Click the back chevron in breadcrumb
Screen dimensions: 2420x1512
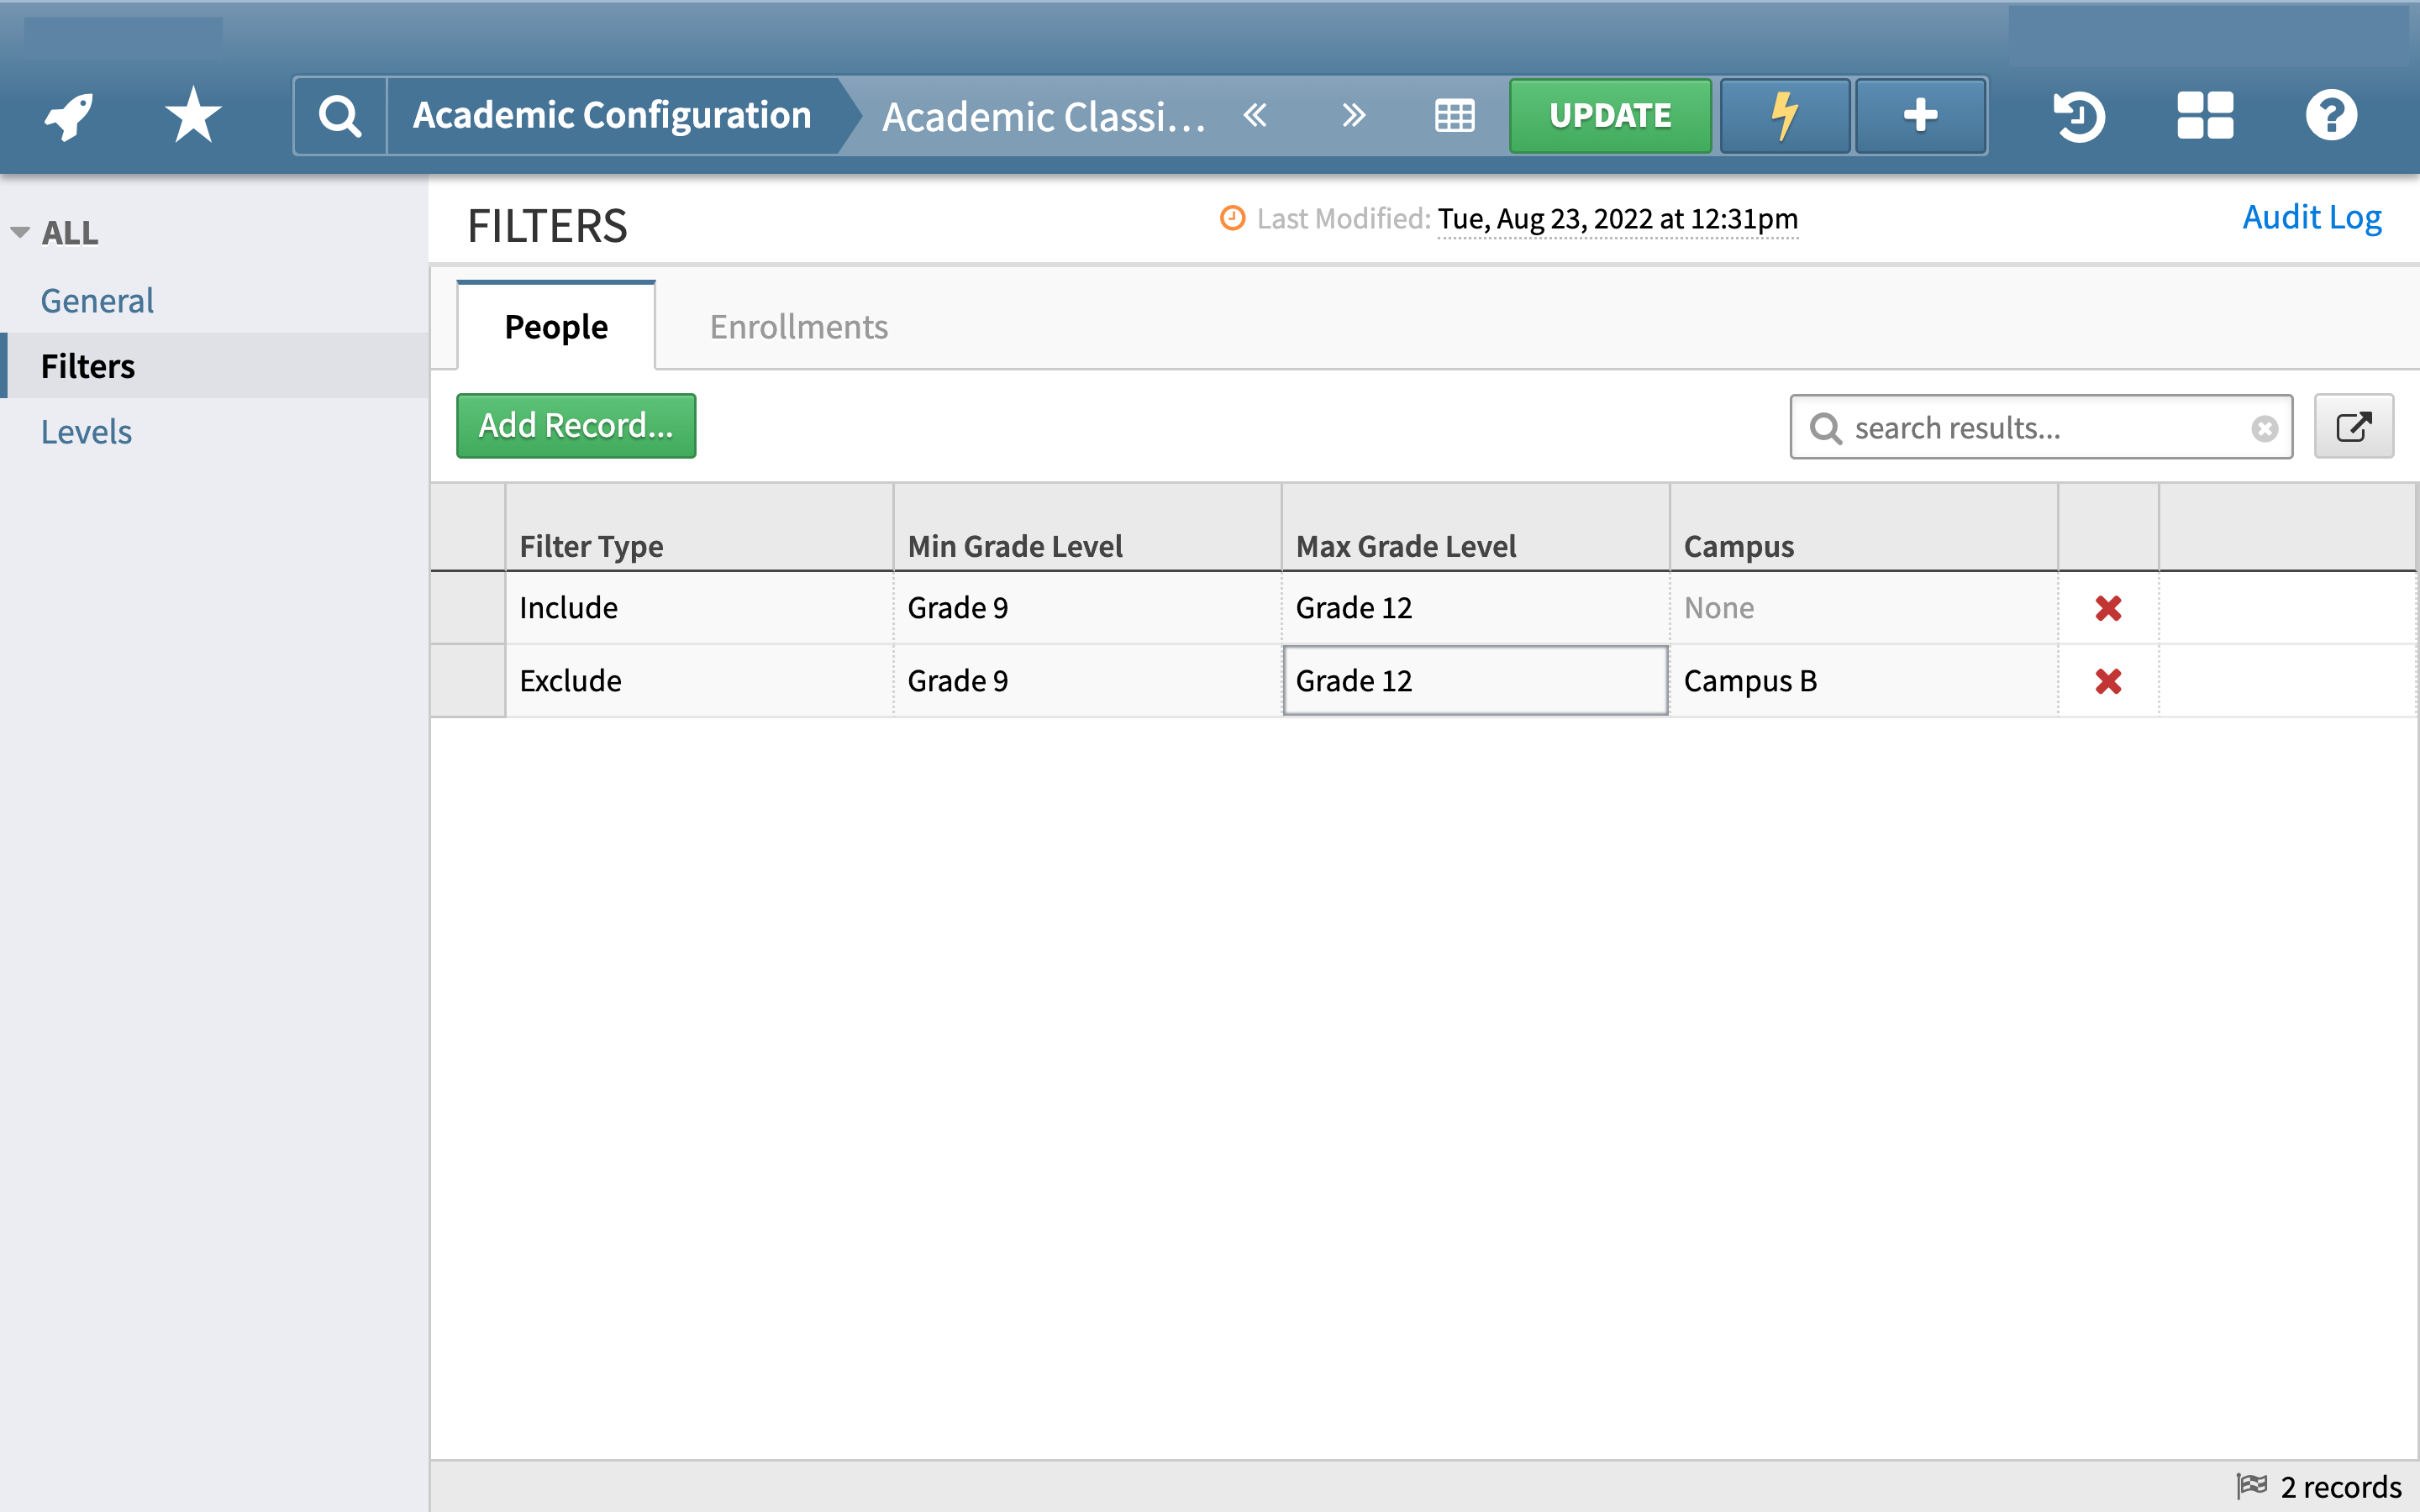tap(1256, 114)
